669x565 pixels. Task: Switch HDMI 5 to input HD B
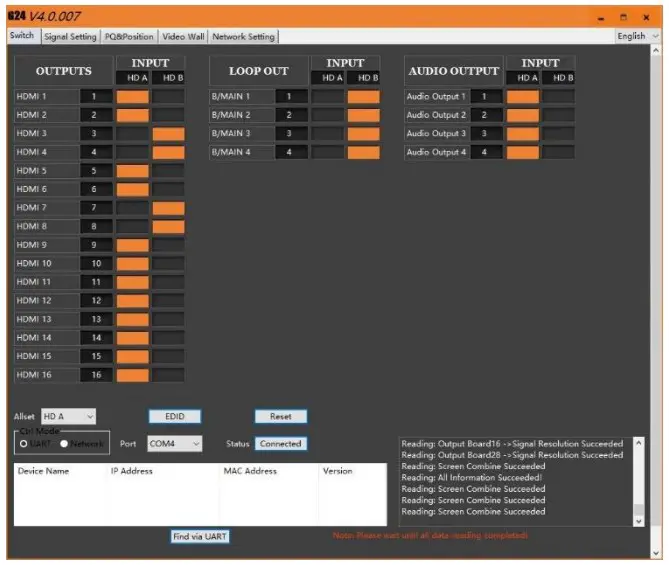(169, 171)
